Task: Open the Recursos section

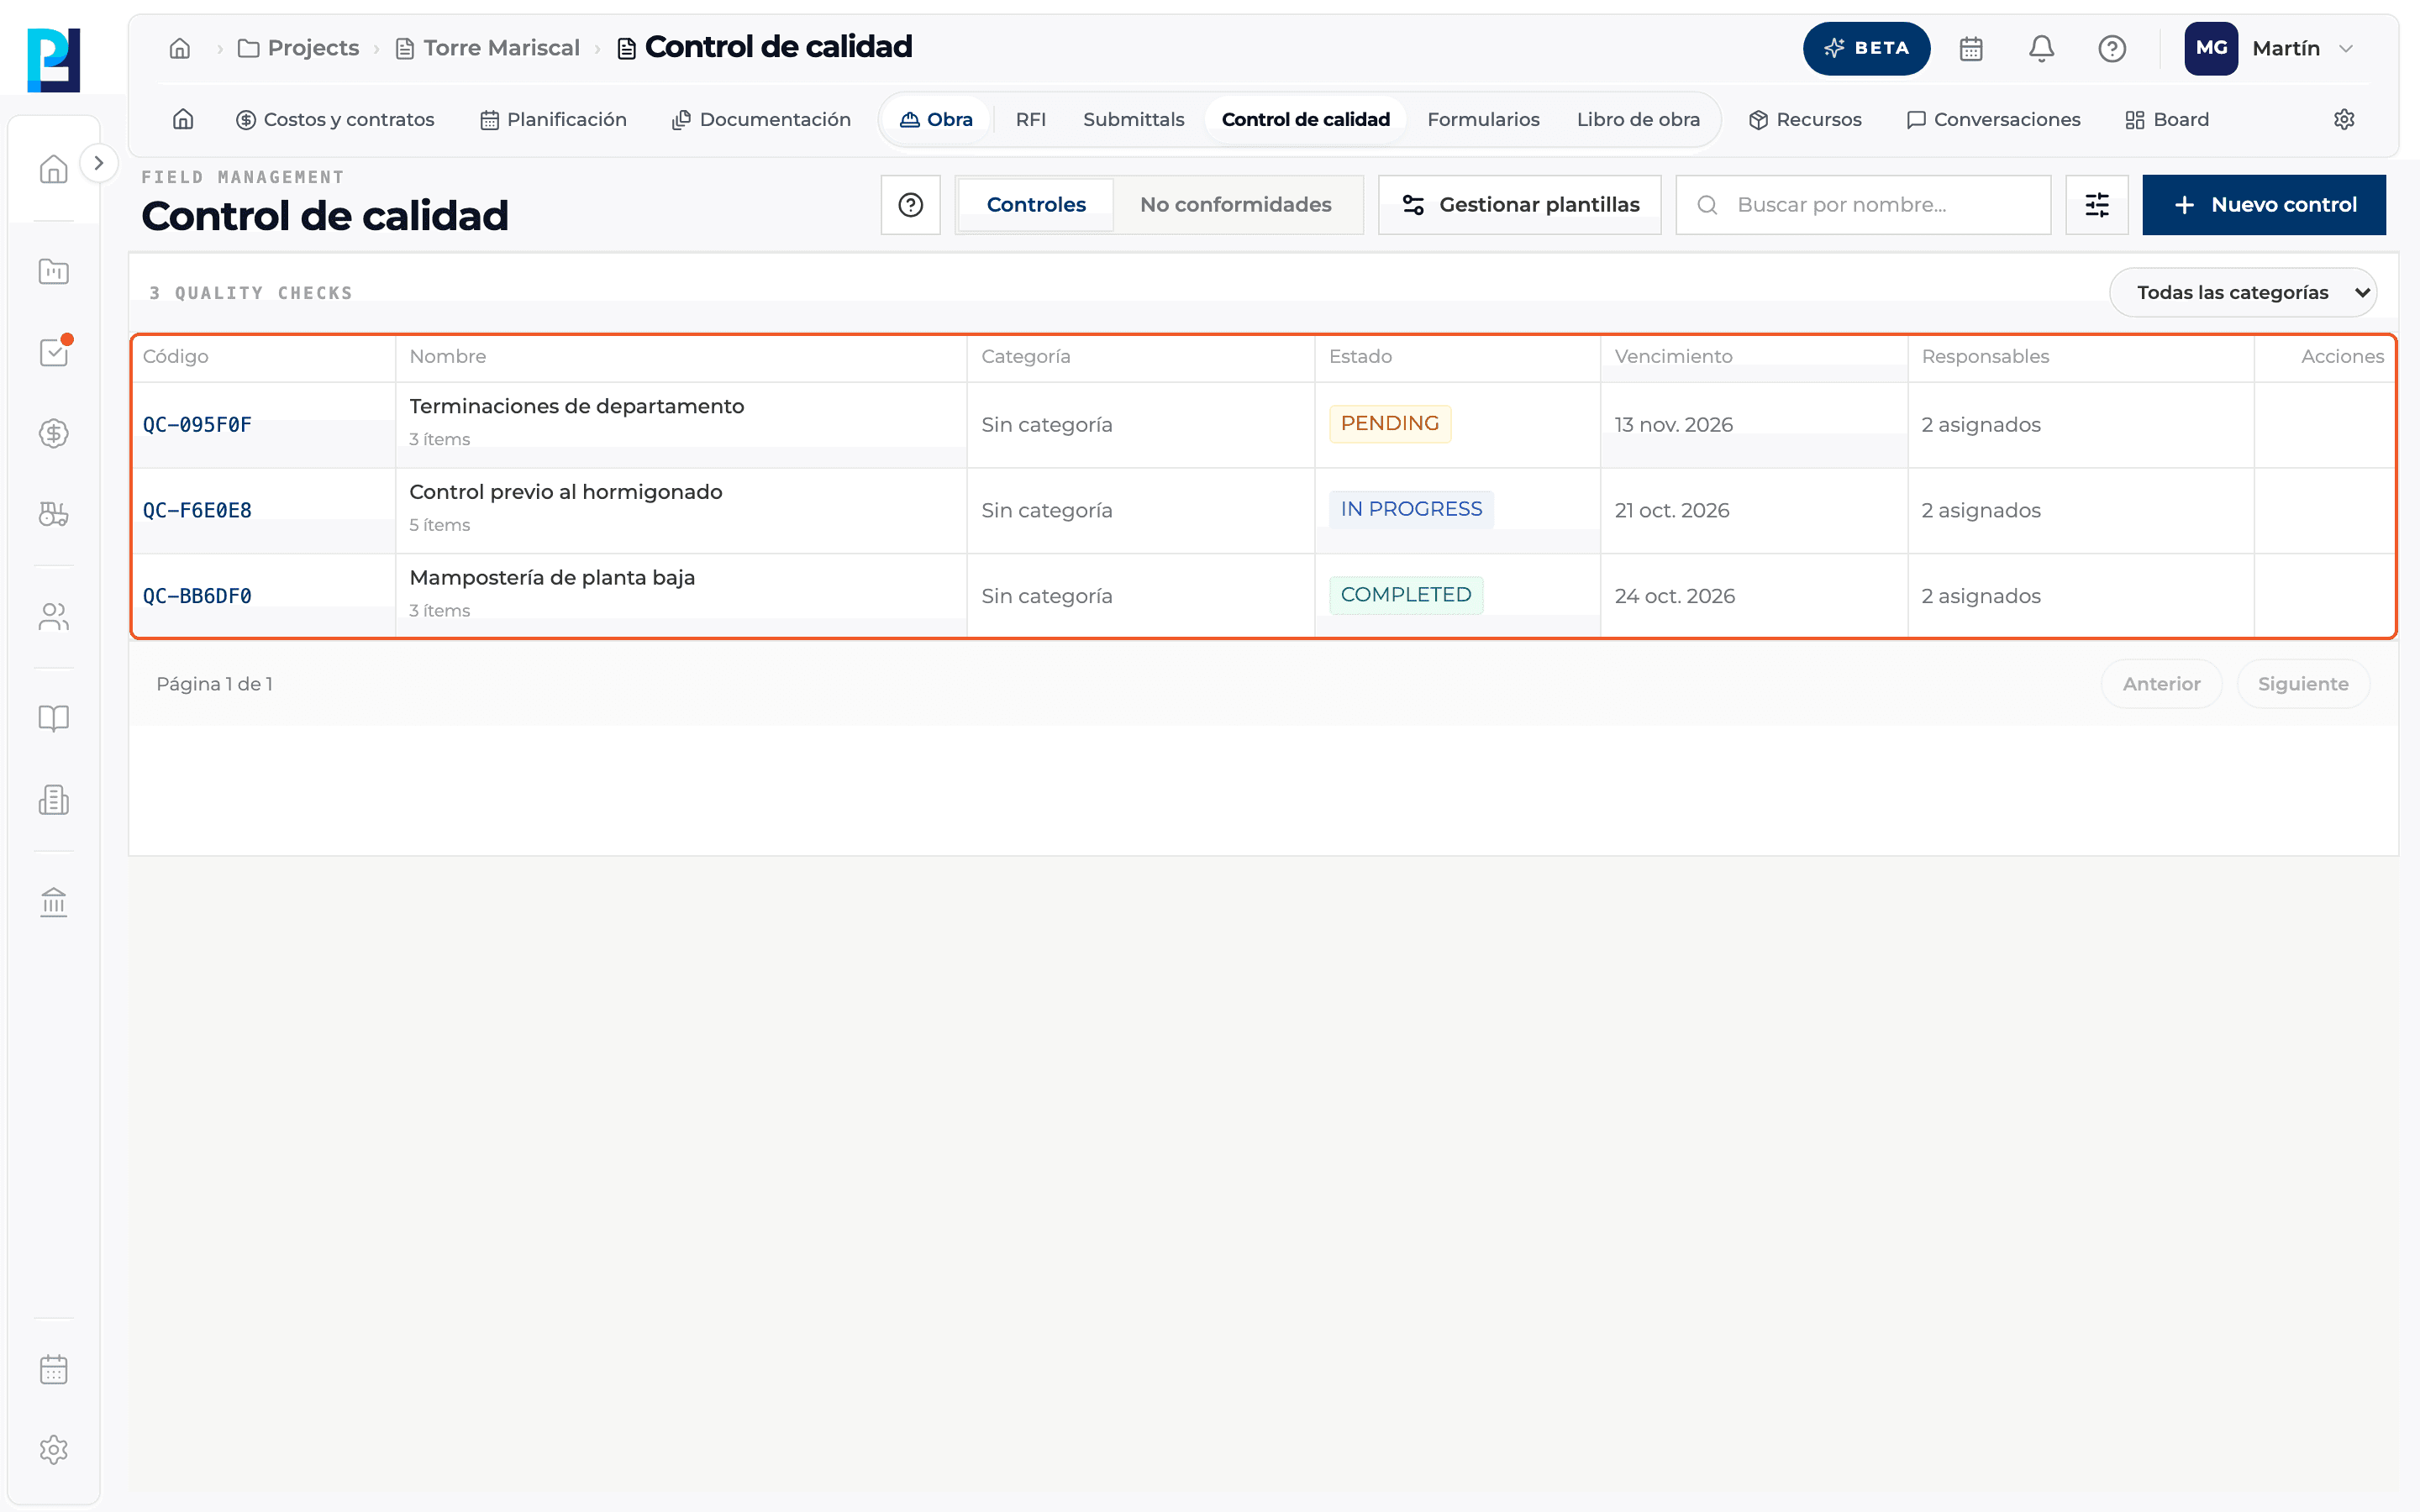Action: pyautogui.click(x=1805, y=119)
